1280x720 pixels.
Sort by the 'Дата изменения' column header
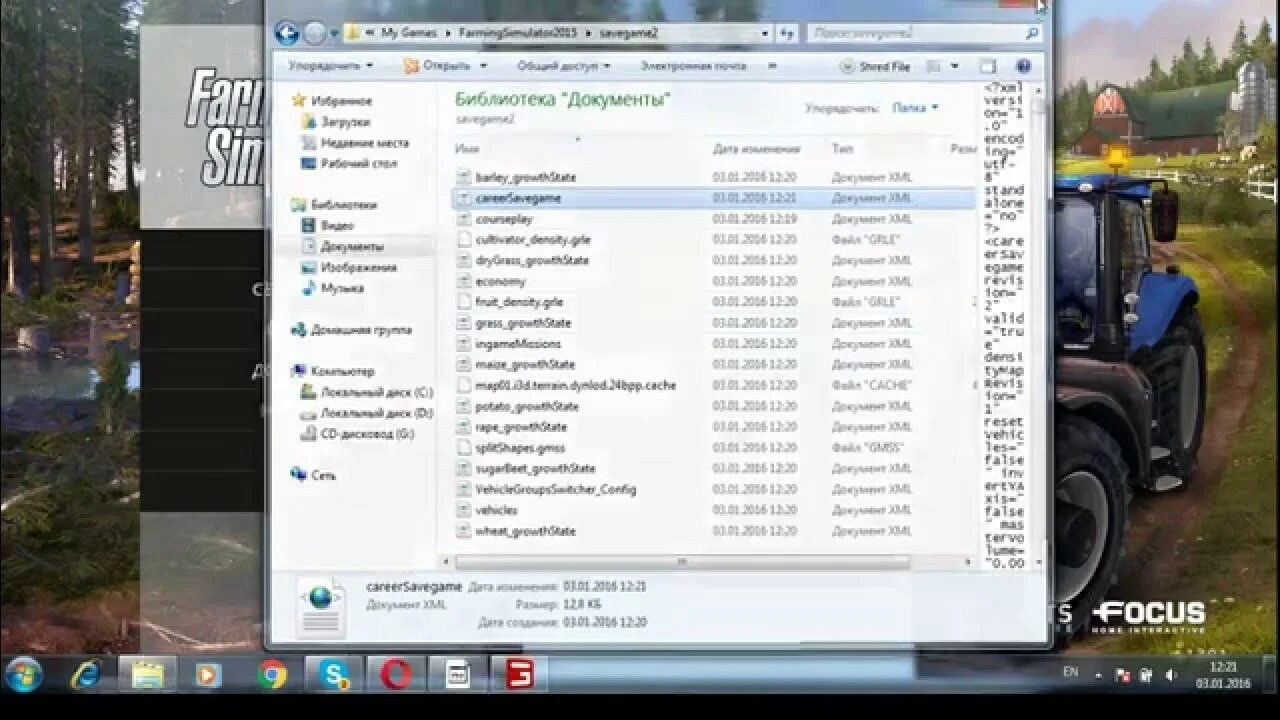pos(757,149)
